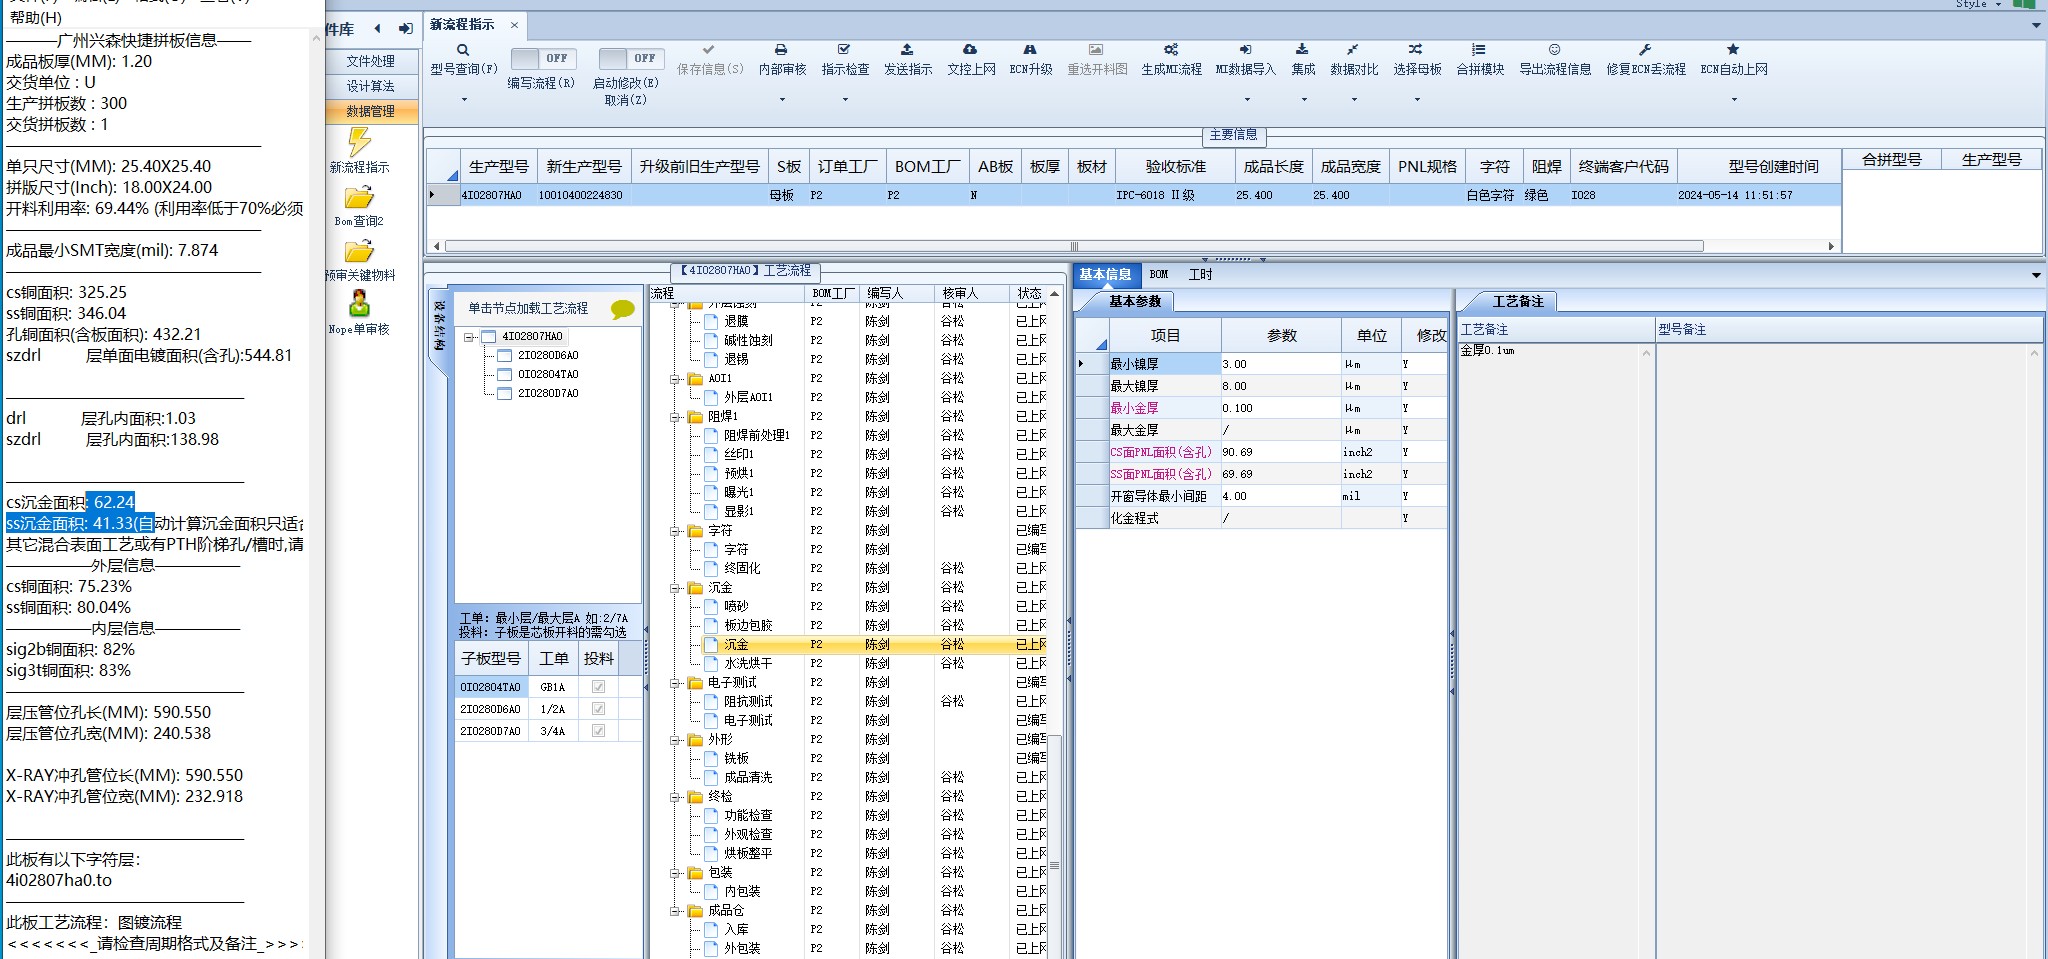Check the 4I02807HA0 root node checkbox
This screenshot has height=959, width=2048.
tap(489, 337)
